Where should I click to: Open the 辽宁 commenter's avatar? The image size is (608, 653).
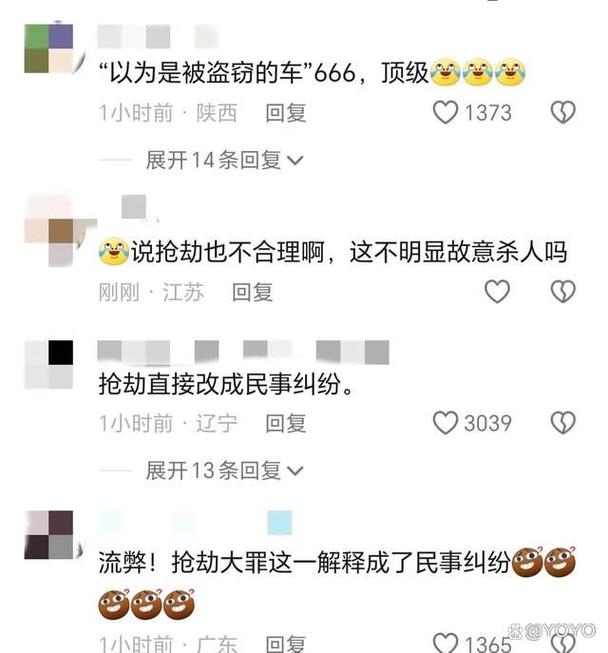click(49, 364)
